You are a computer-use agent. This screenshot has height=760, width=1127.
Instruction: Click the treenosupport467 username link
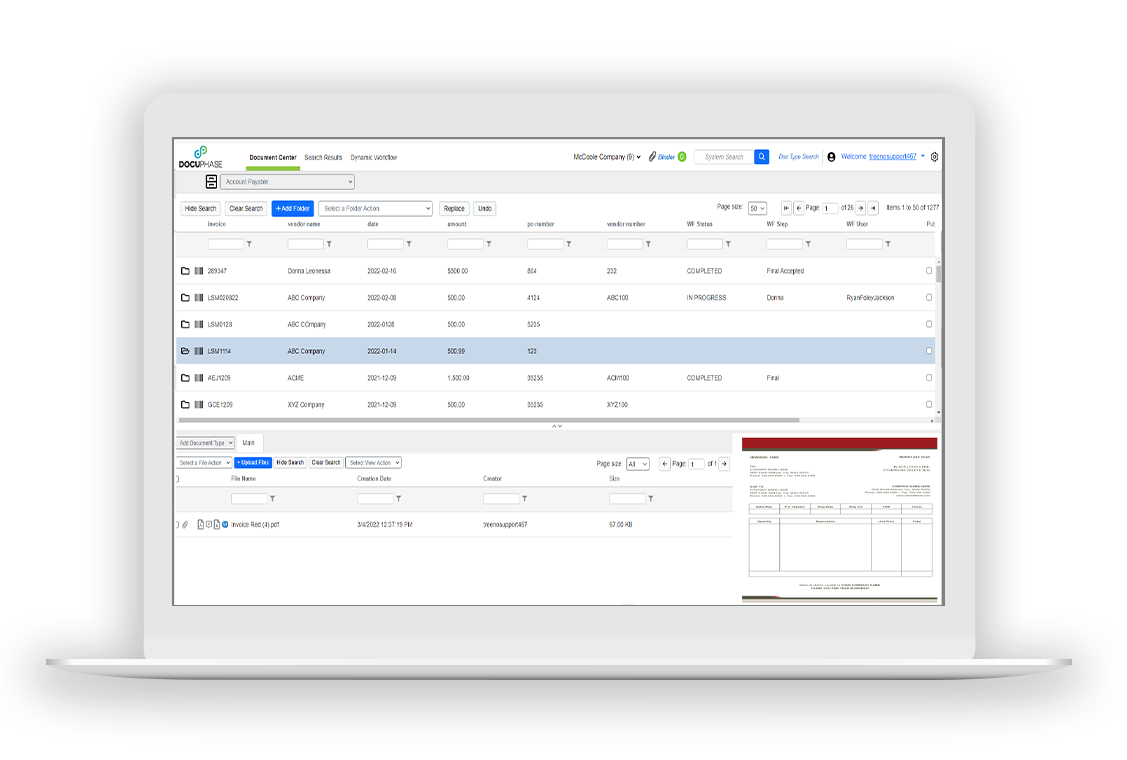click(893, 157)
